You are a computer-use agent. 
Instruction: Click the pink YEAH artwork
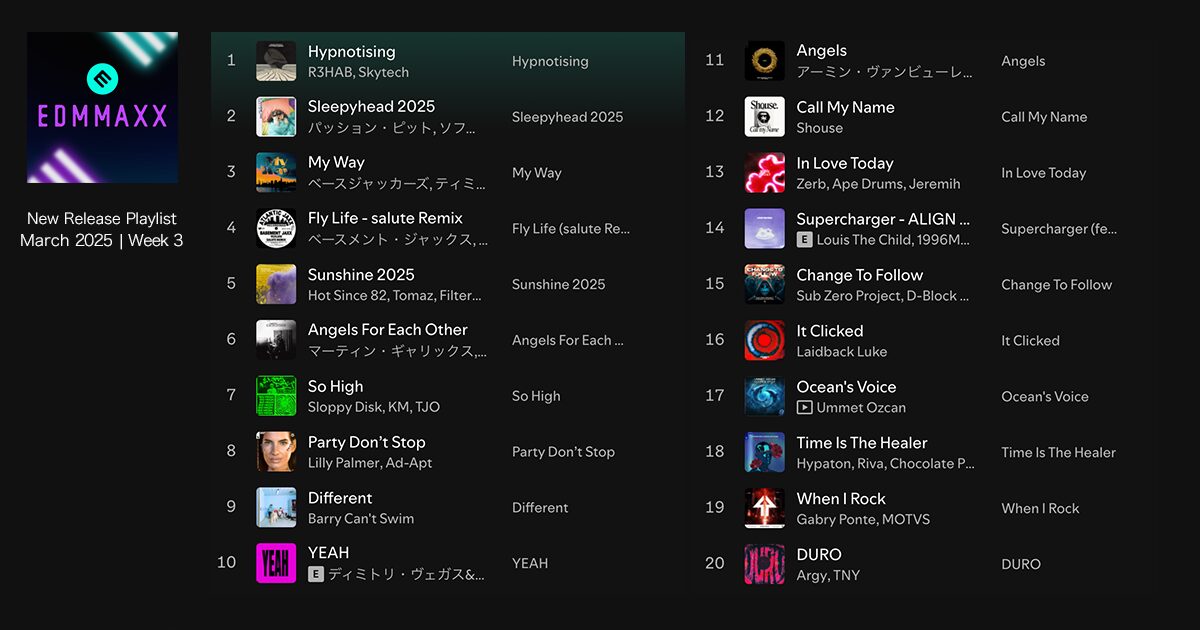click(x=276, y=563)
